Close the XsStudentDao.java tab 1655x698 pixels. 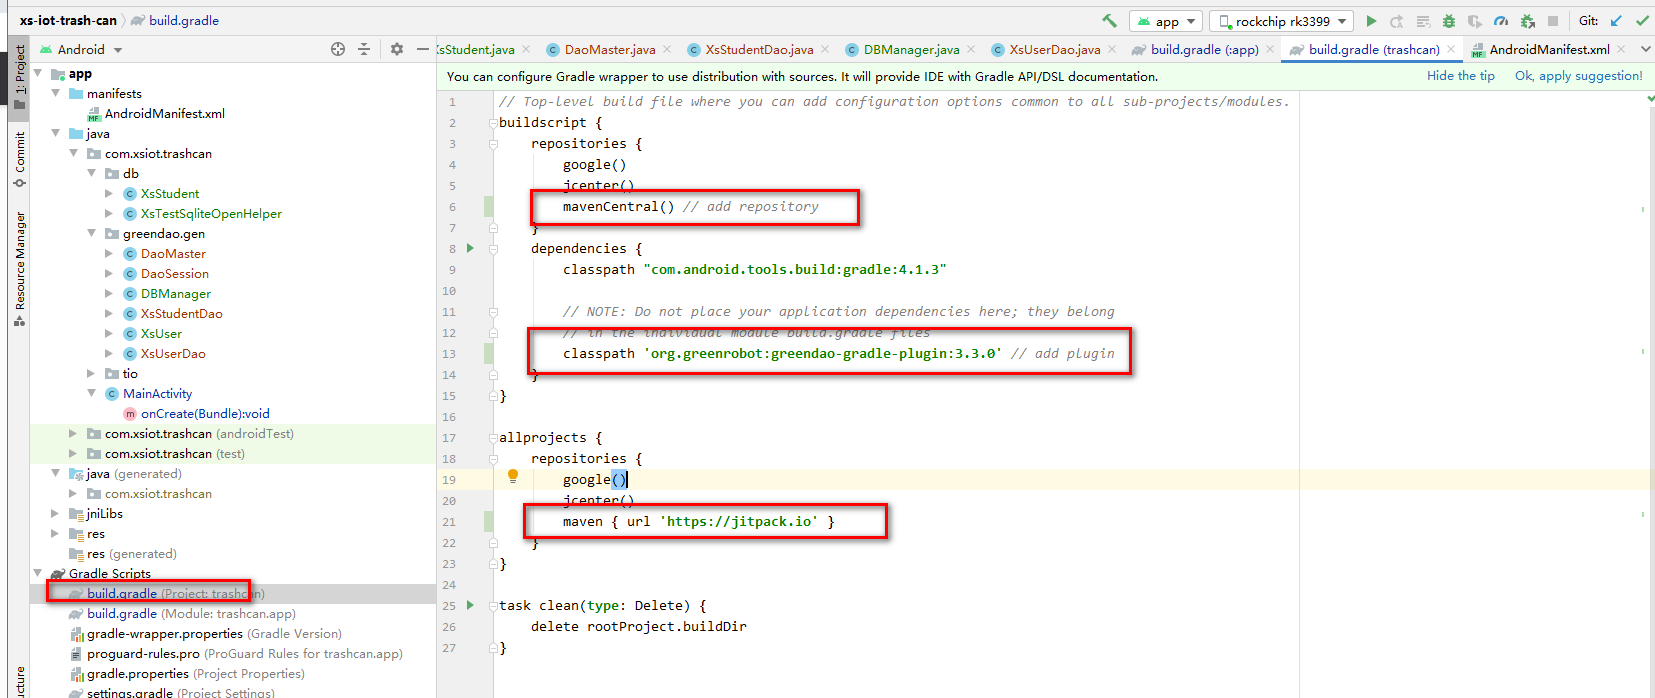[x=825, y=49]
